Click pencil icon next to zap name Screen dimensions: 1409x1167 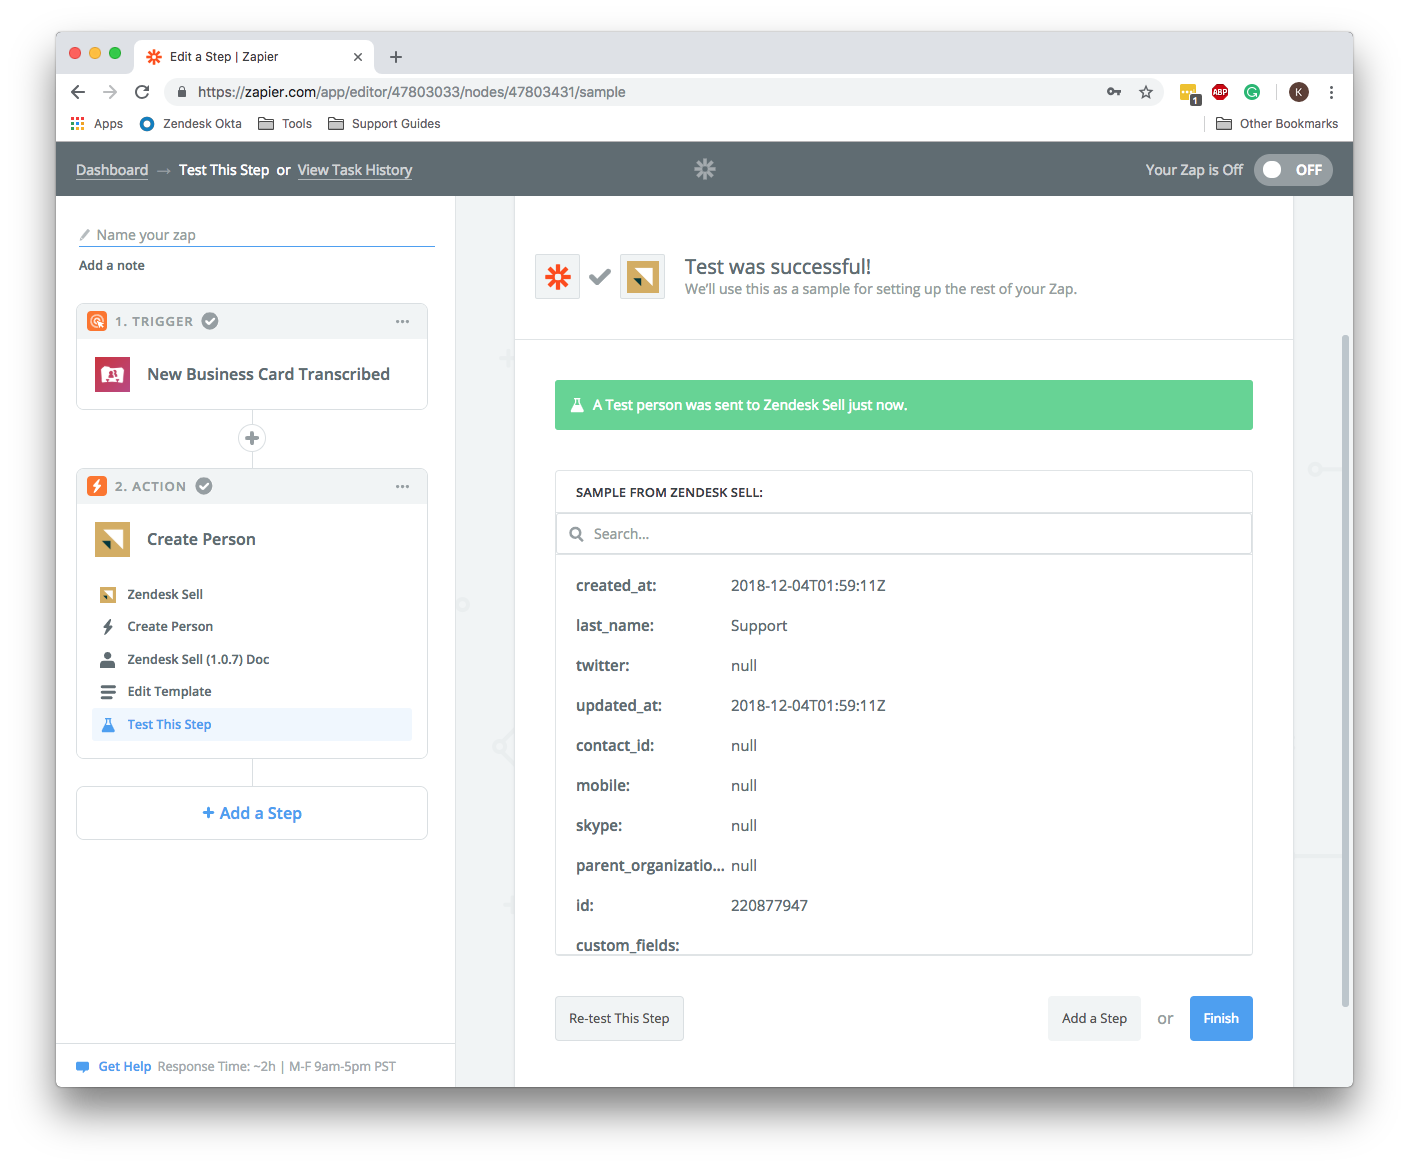coord(85,235)
